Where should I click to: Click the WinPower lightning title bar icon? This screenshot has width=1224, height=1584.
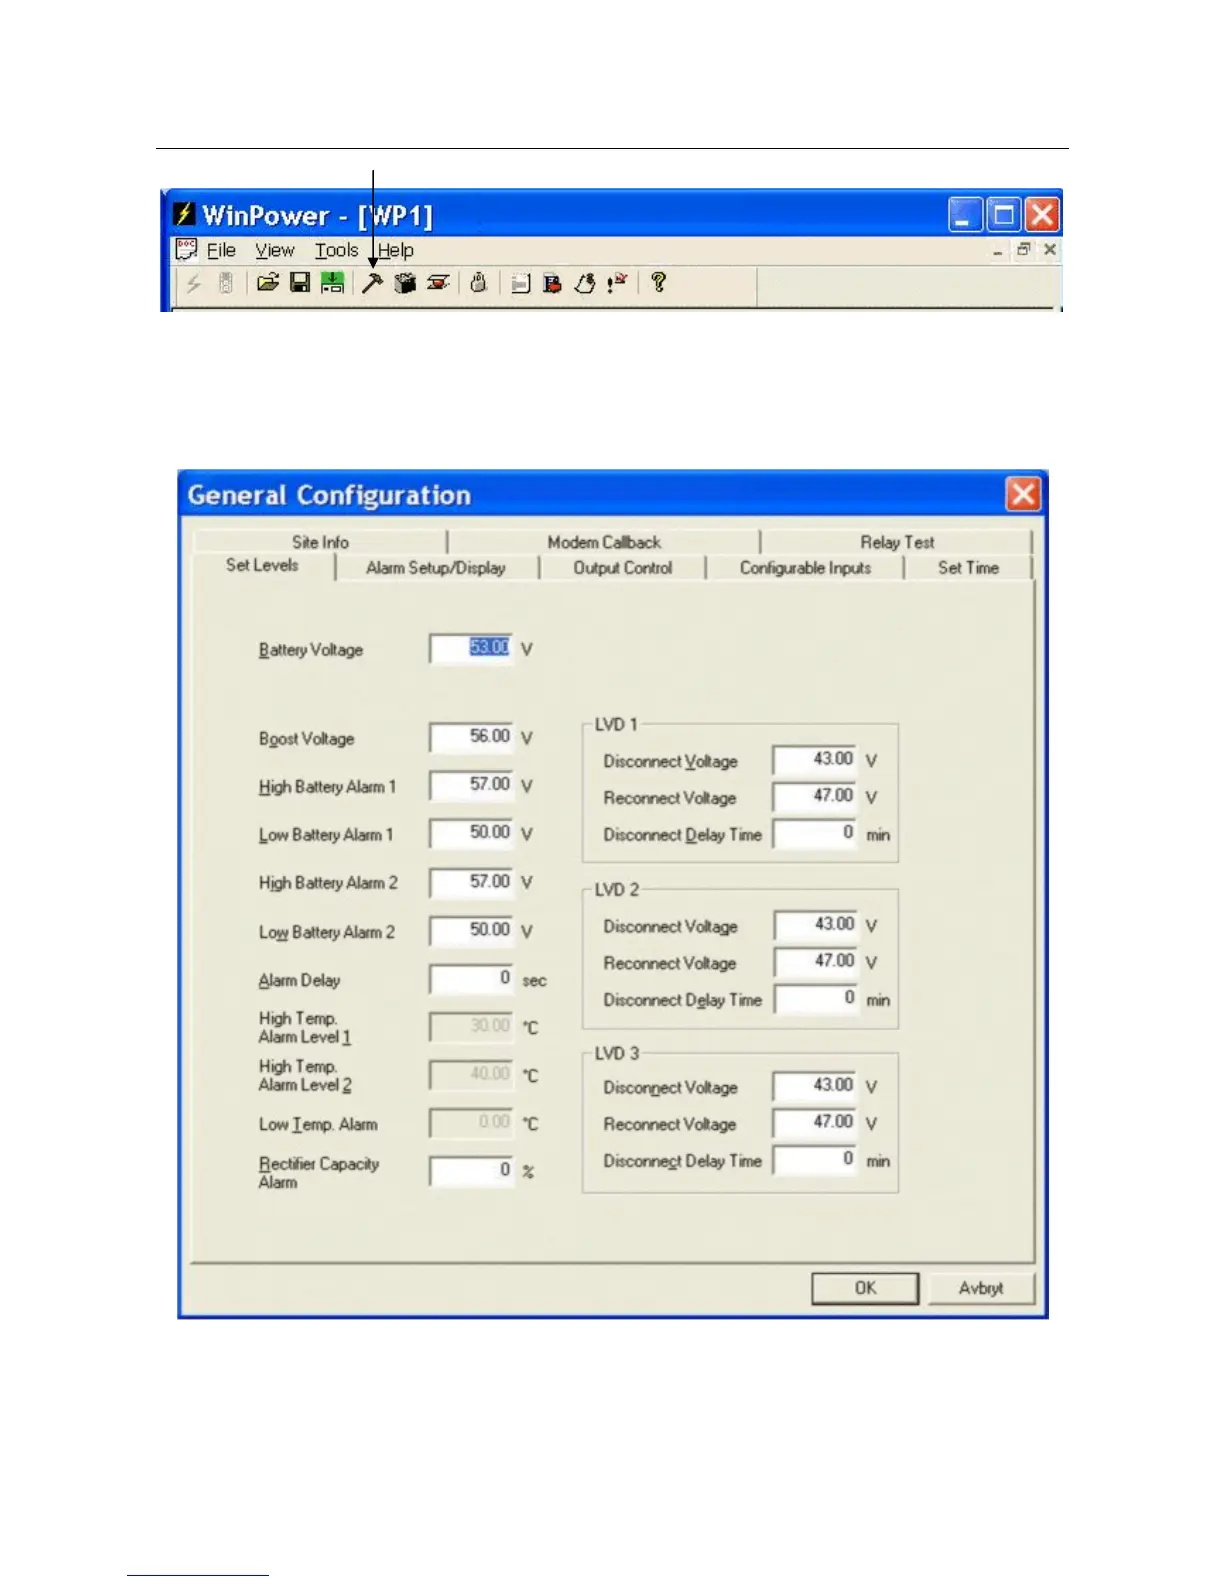point(184,214)
